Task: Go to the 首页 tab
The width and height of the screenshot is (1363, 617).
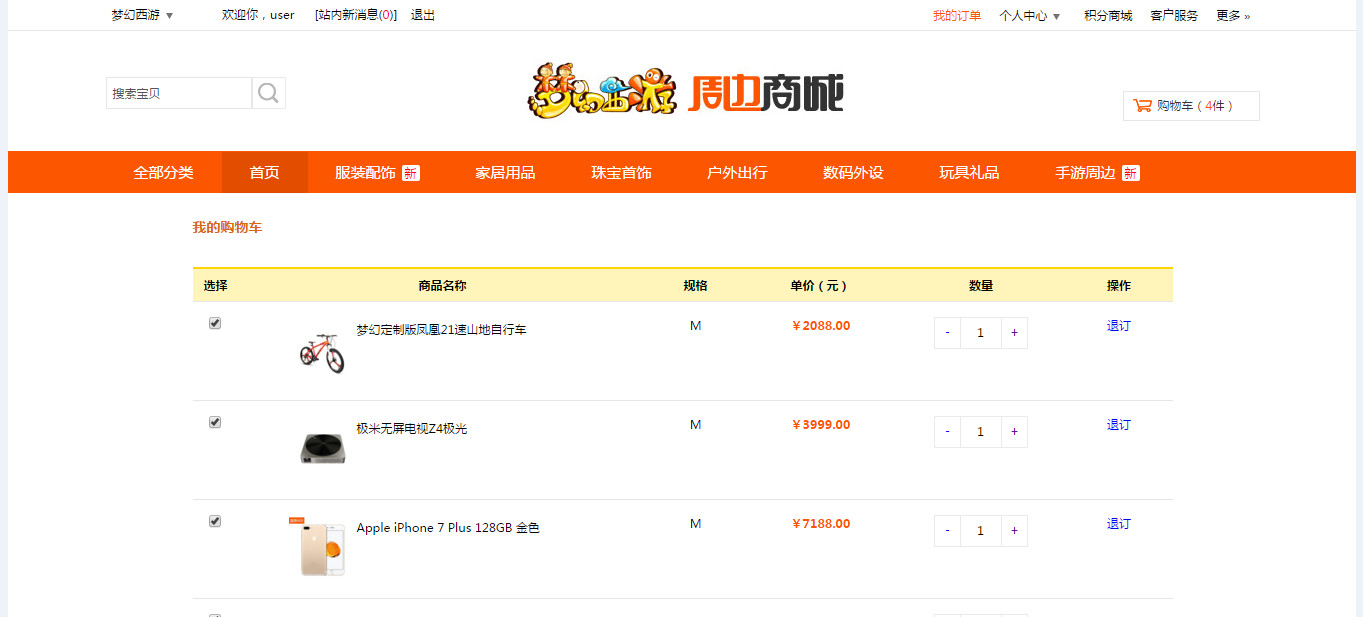Action: [x=265, y=173]
